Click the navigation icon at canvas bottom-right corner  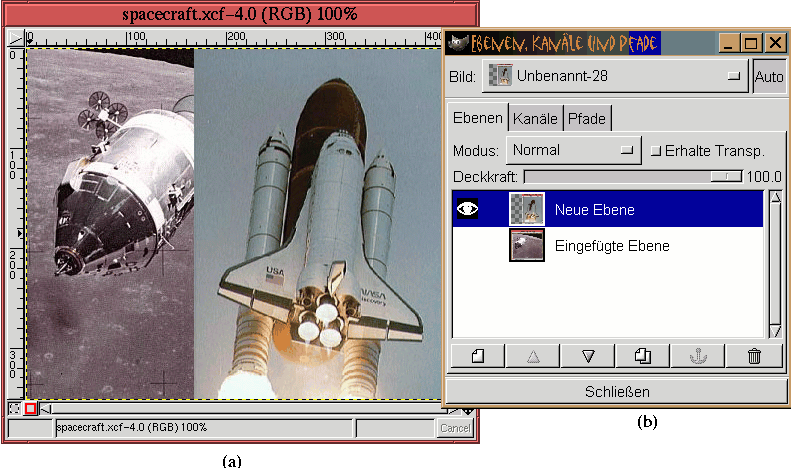click(468, 408)
